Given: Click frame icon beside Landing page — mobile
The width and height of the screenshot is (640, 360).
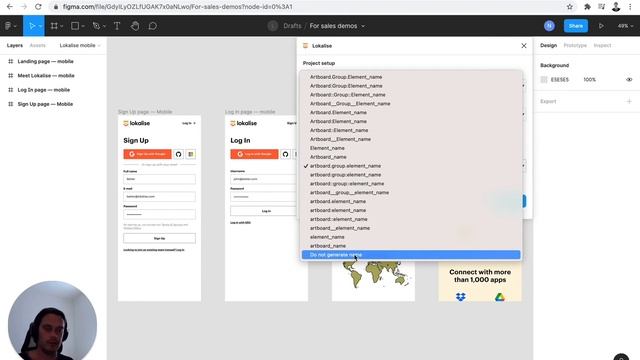Looking at the screenshot, I should coord(11,61).
